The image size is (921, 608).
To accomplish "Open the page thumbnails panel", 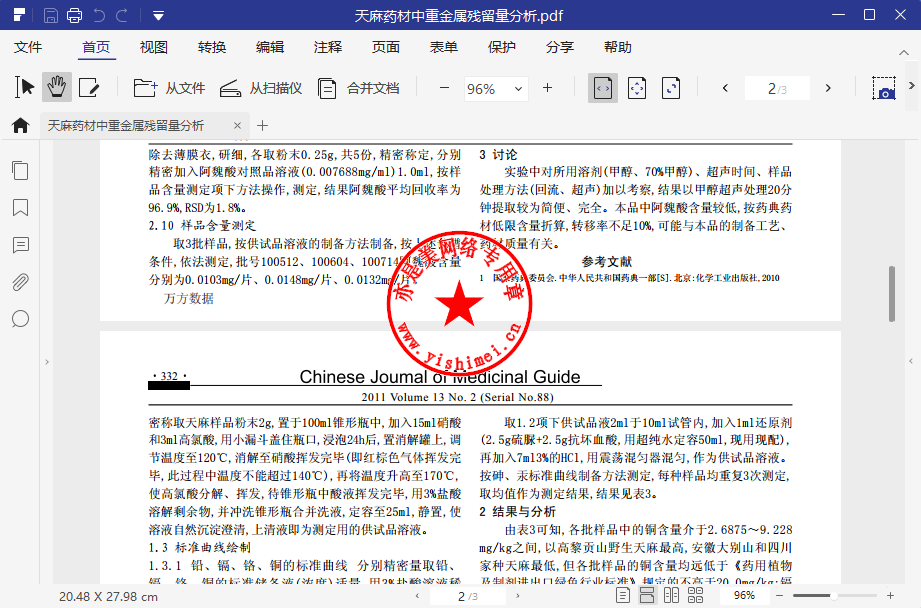I will coord(21,171).
